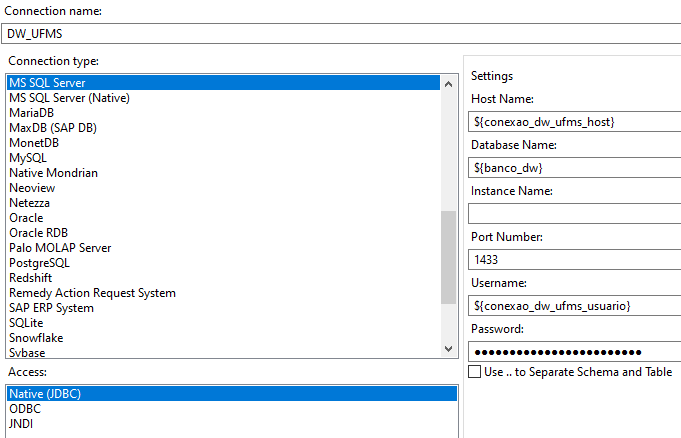
Task: Choose Remedy Action Request System
Action: 224,293
